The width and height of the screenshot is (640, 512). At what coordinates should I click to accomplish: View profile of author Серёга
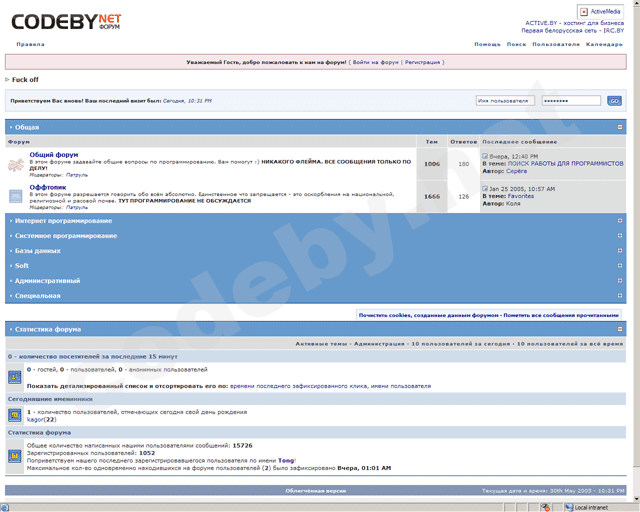[516, 171]
